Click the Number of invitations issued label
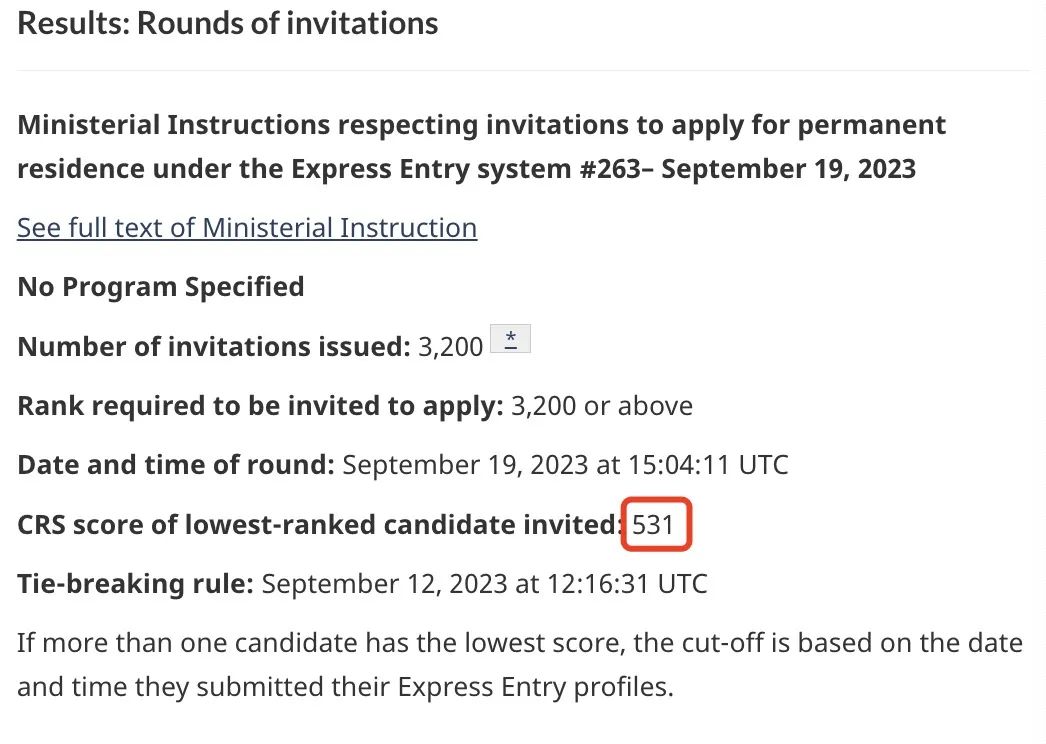The width and height of the screenshot is (1046, 744). click(x=214, y=347)
